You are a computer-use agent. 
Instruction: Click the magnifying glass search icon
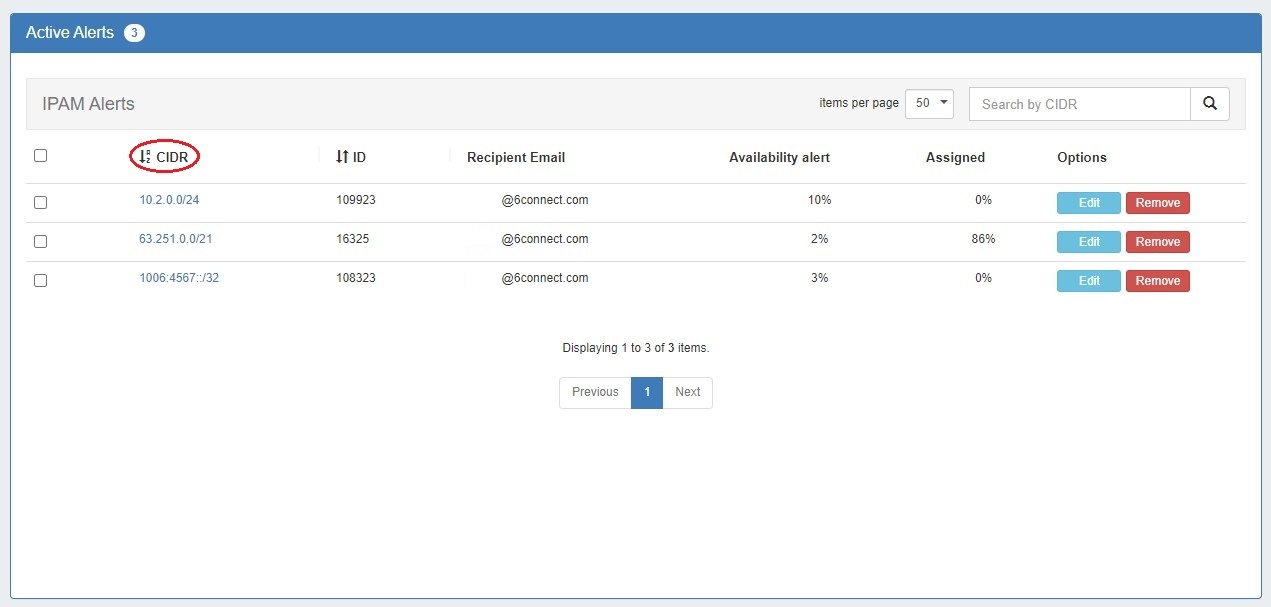pyautogui.click(x=1209, y=104)
